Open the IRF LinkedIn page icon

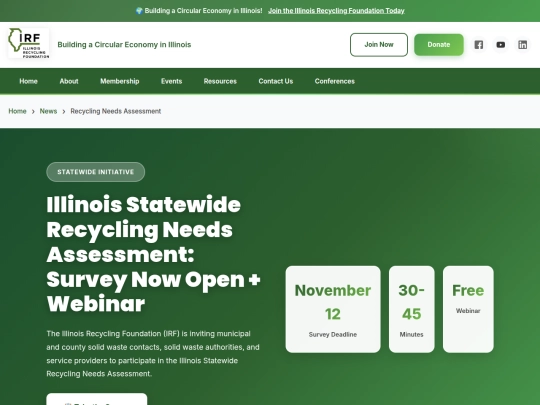[523, 45]
